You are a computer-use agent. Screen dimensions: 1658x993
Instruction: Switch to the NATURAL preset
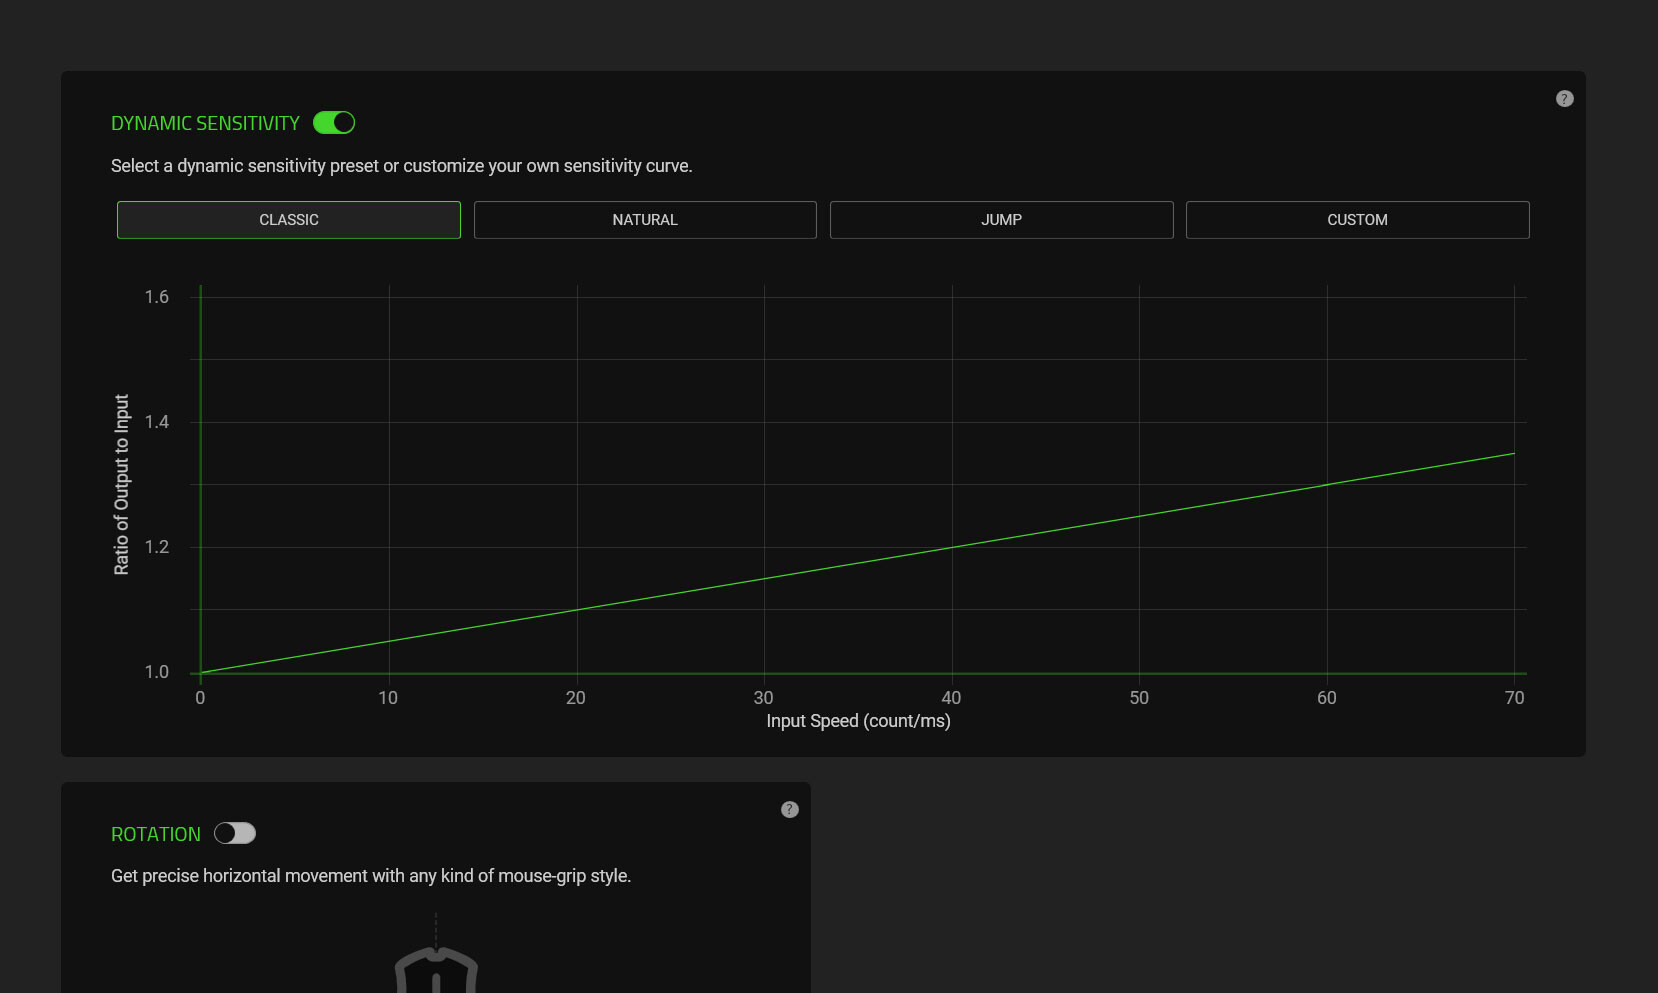coord(645,220)
